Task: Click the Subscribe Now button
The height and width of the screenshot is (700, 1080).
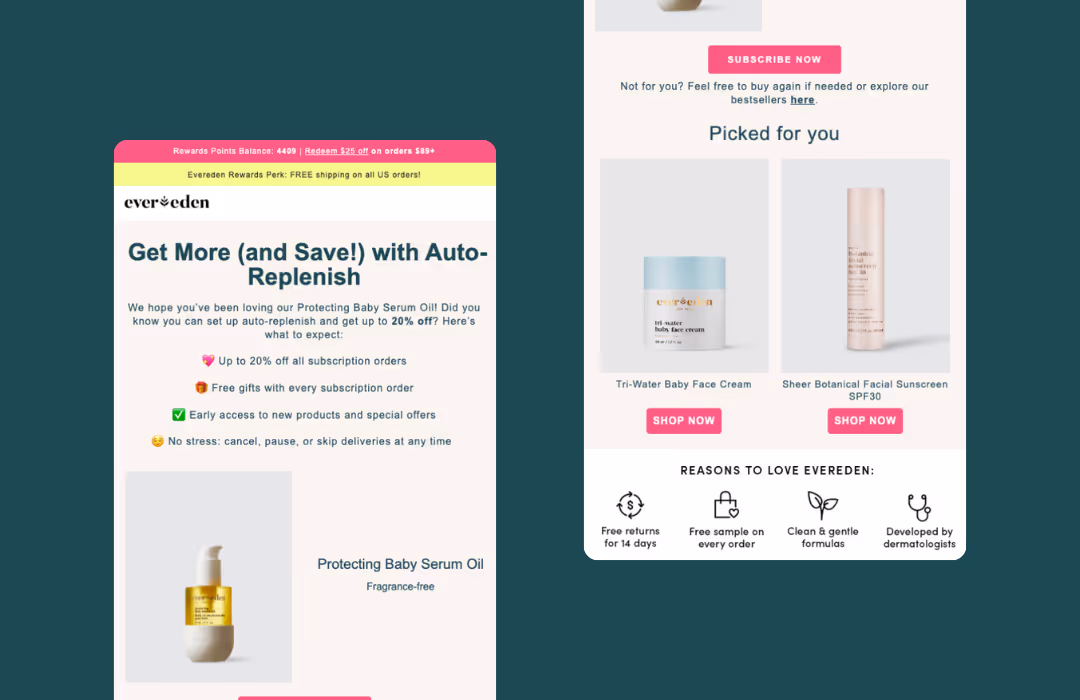Action: click(x=774, y=59)
